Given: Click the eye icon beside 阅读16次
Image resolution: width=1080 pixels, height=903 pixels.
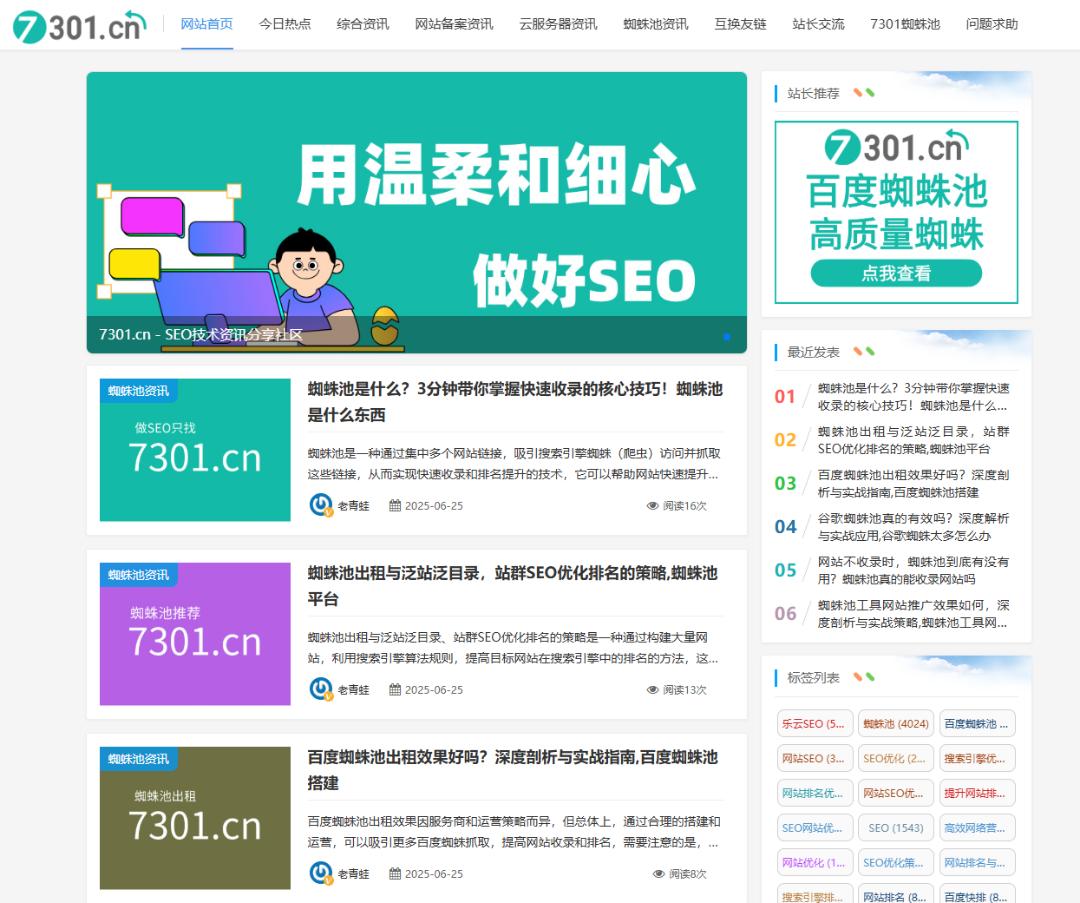Looking at the screenshot, I should pyautogui.click(x=652, y=506).
